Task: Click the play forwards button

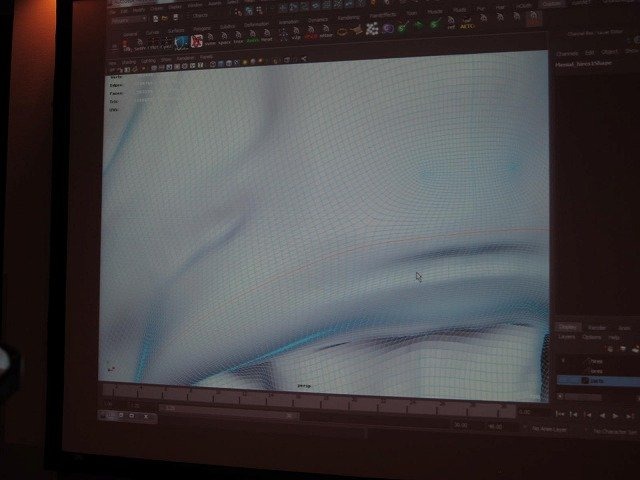Action: (x=616, y=416)
